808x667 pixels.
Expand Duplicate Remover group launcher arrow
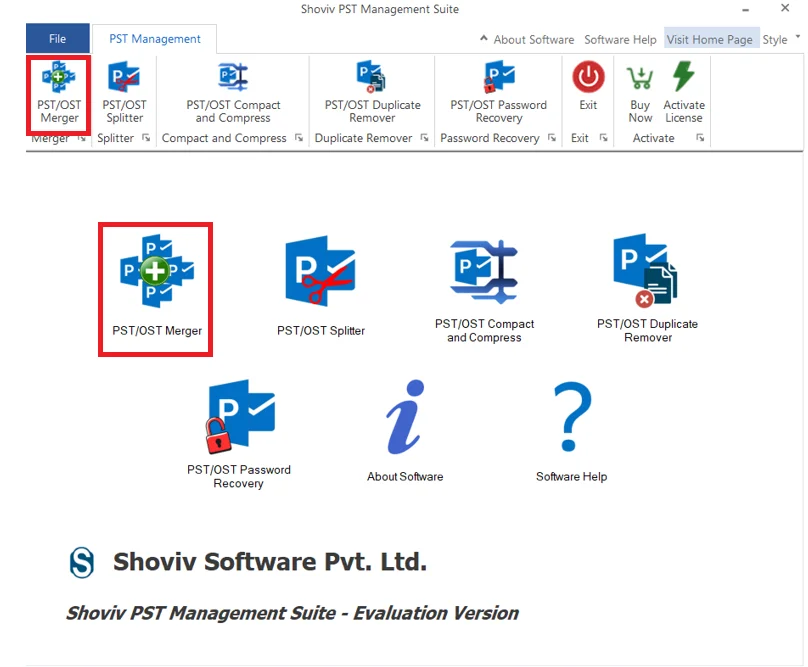(425, 138)
